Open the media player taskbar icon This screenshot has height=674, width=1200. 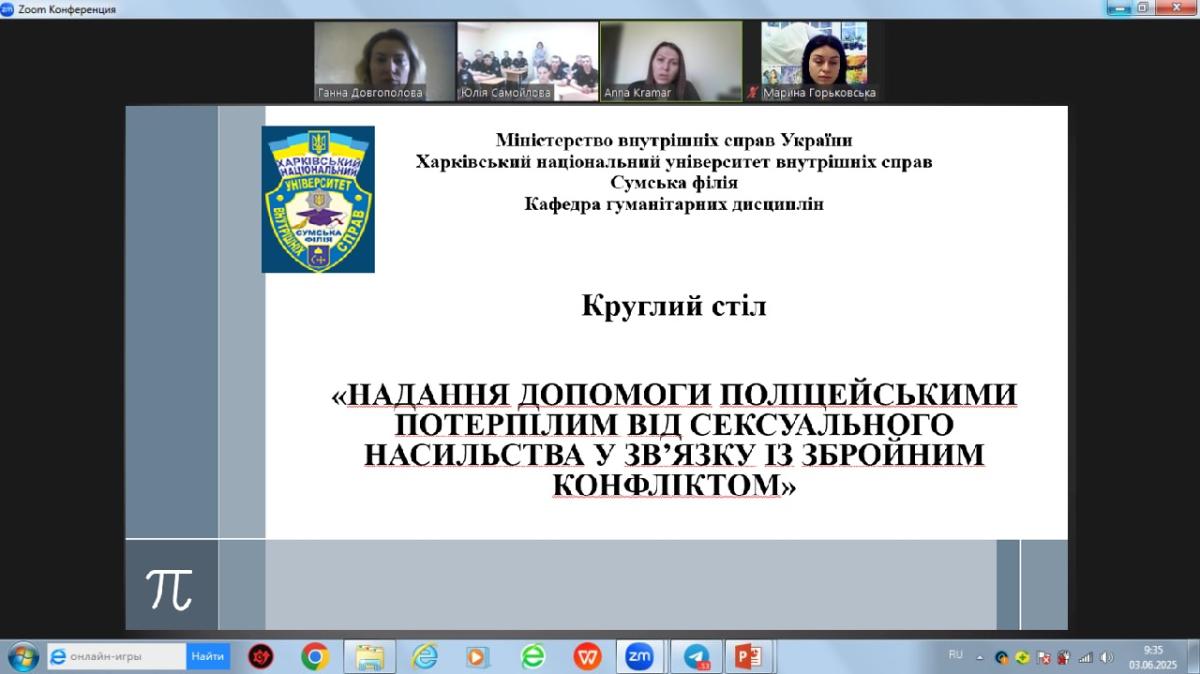pos(478,657)
